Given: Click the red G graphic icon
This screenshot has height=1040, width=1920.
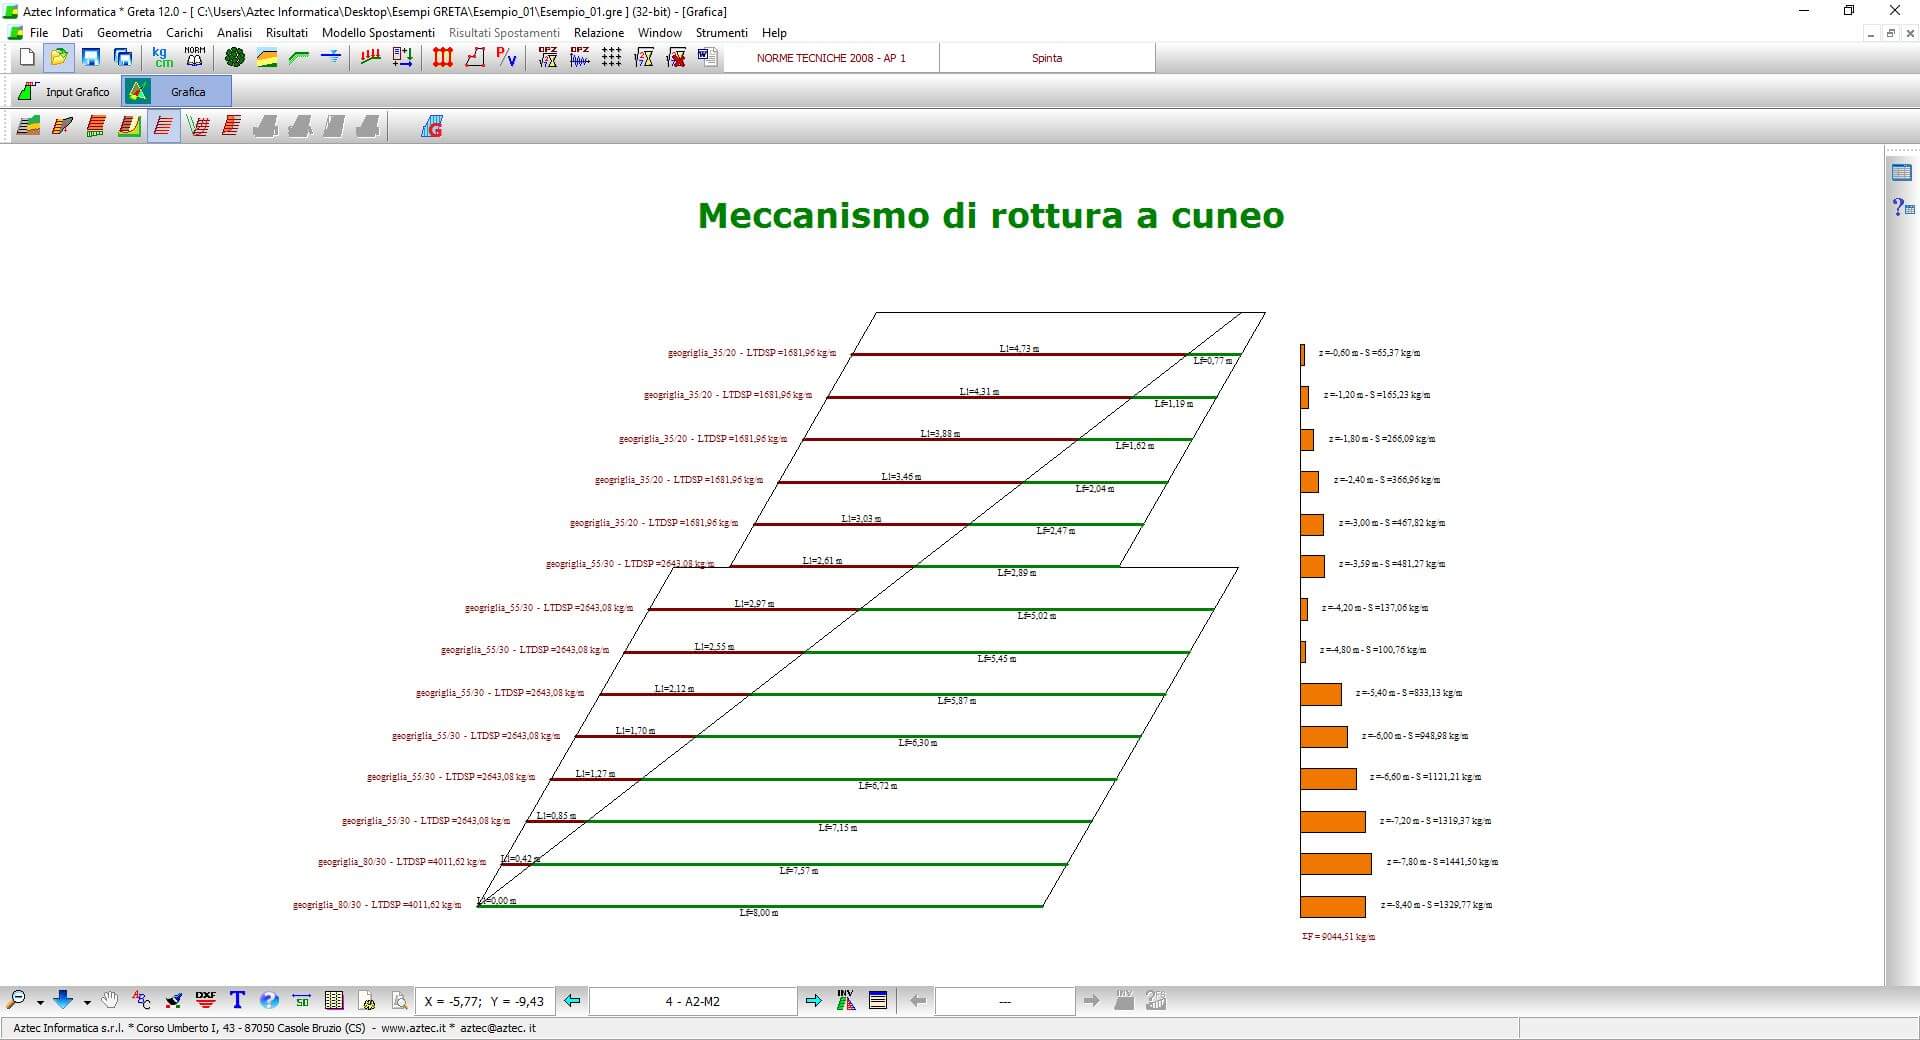Looking at the screenshot, I should (x=432, y=127).
